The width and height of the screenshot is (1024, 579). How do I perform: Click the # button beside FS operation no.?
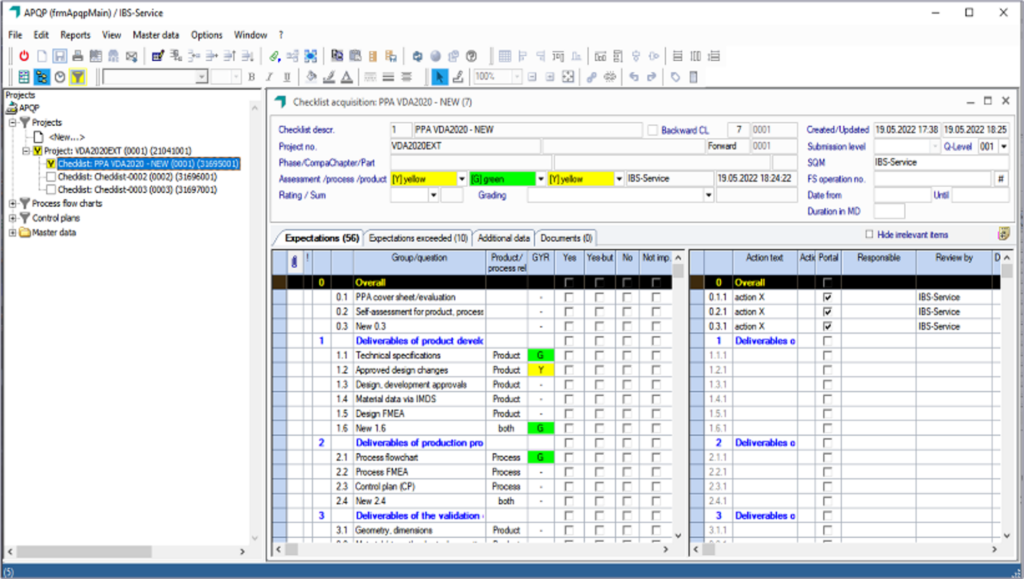coord(1000,179)
